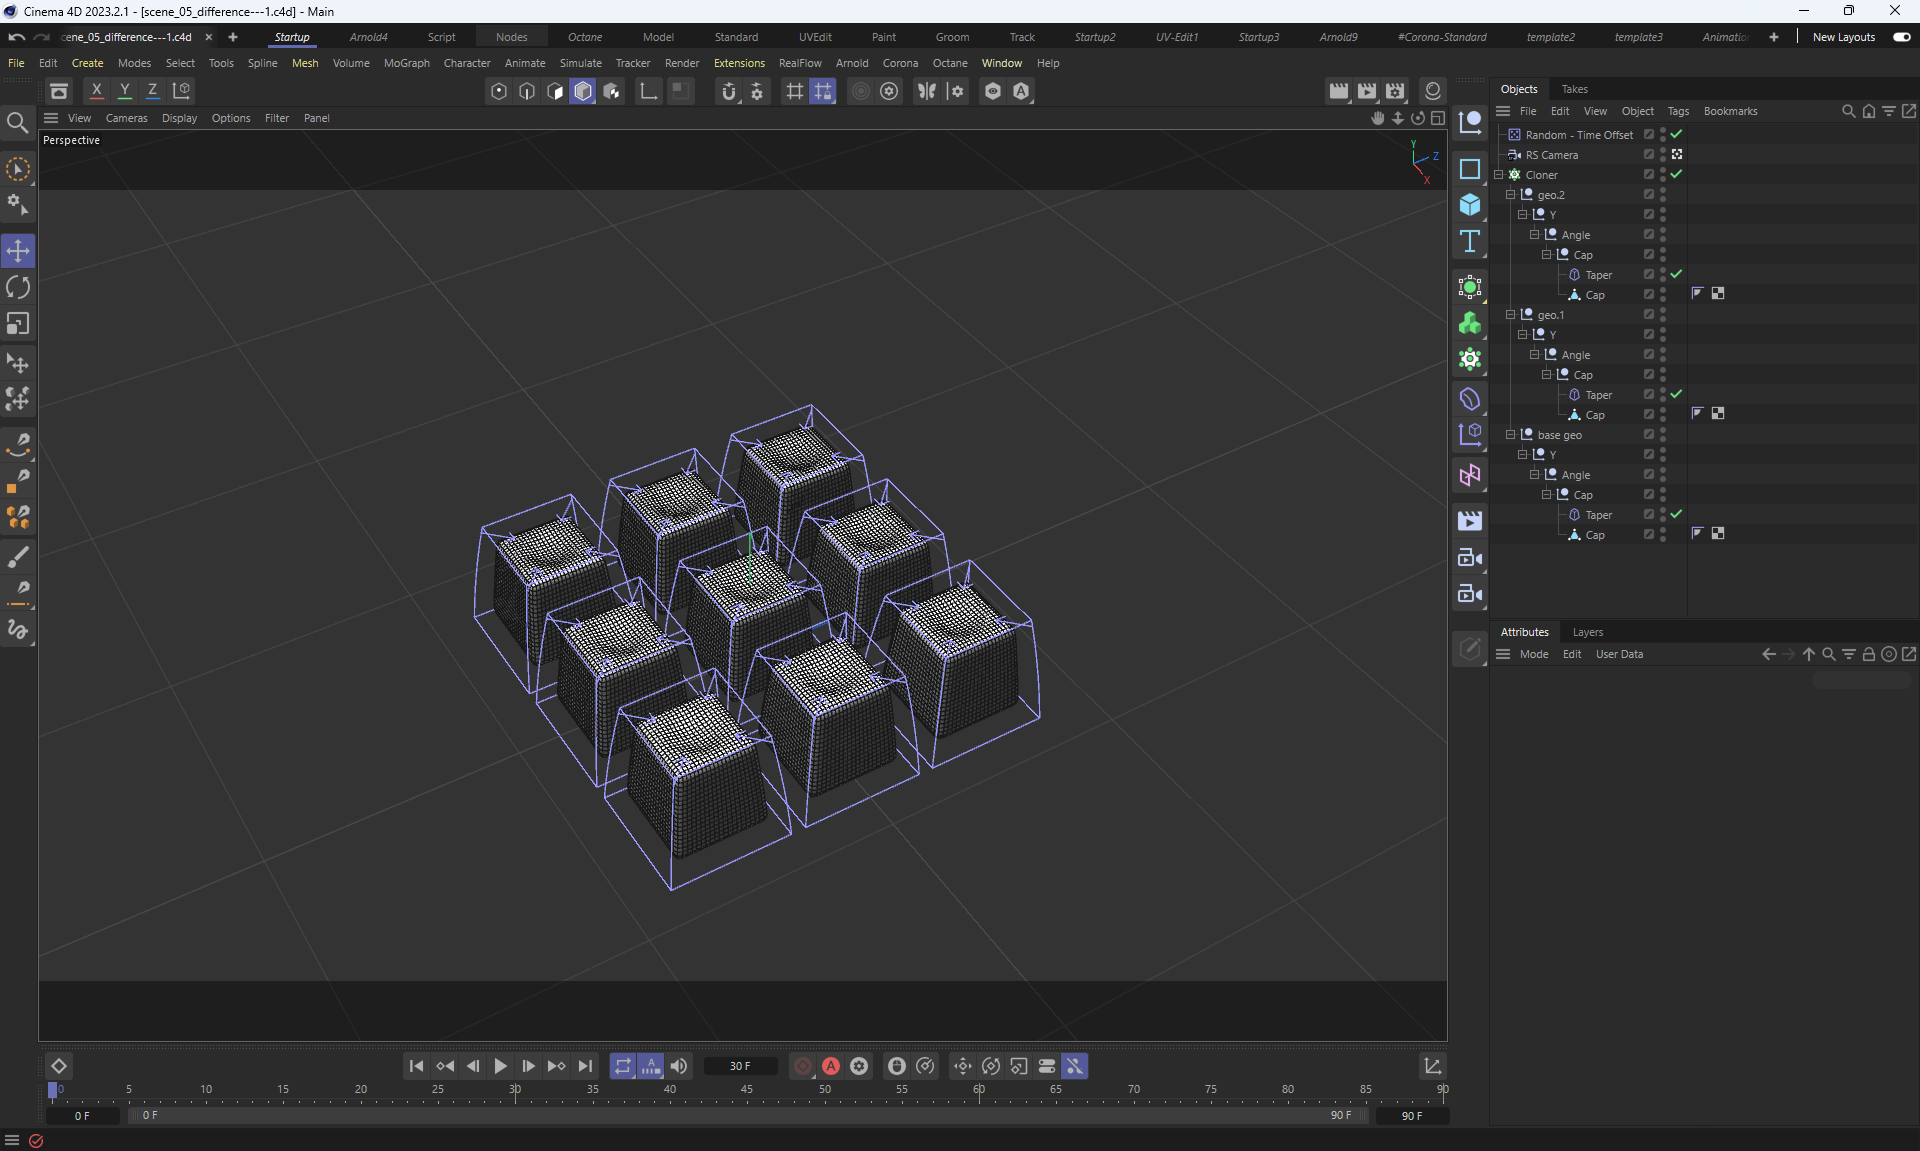The height and width of the screenshot is (1151, 1920).
Task: Click the current frame field 30 F
Action: coord(740,1066)
